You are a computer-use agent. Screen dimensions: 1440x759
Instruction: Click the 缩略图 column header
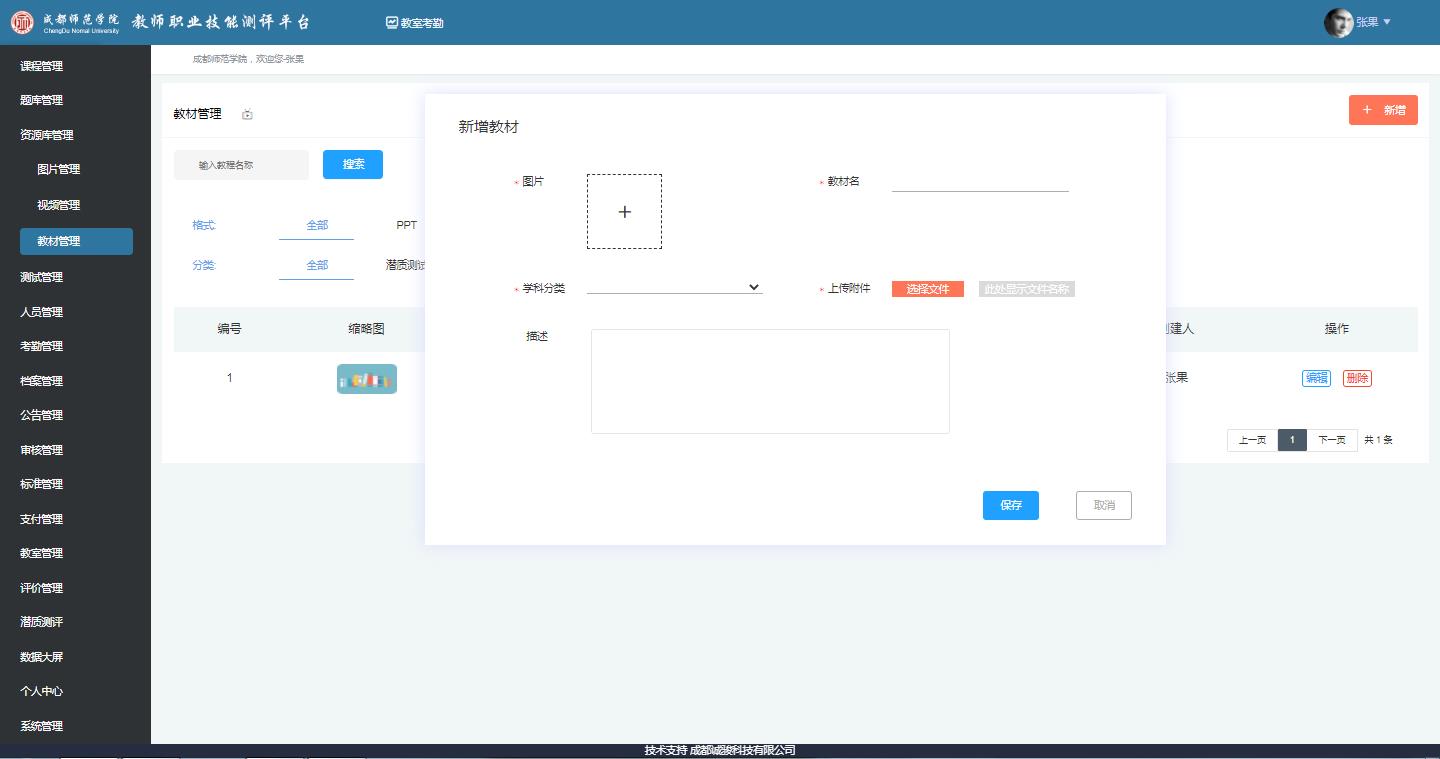[x=366, y=329]
